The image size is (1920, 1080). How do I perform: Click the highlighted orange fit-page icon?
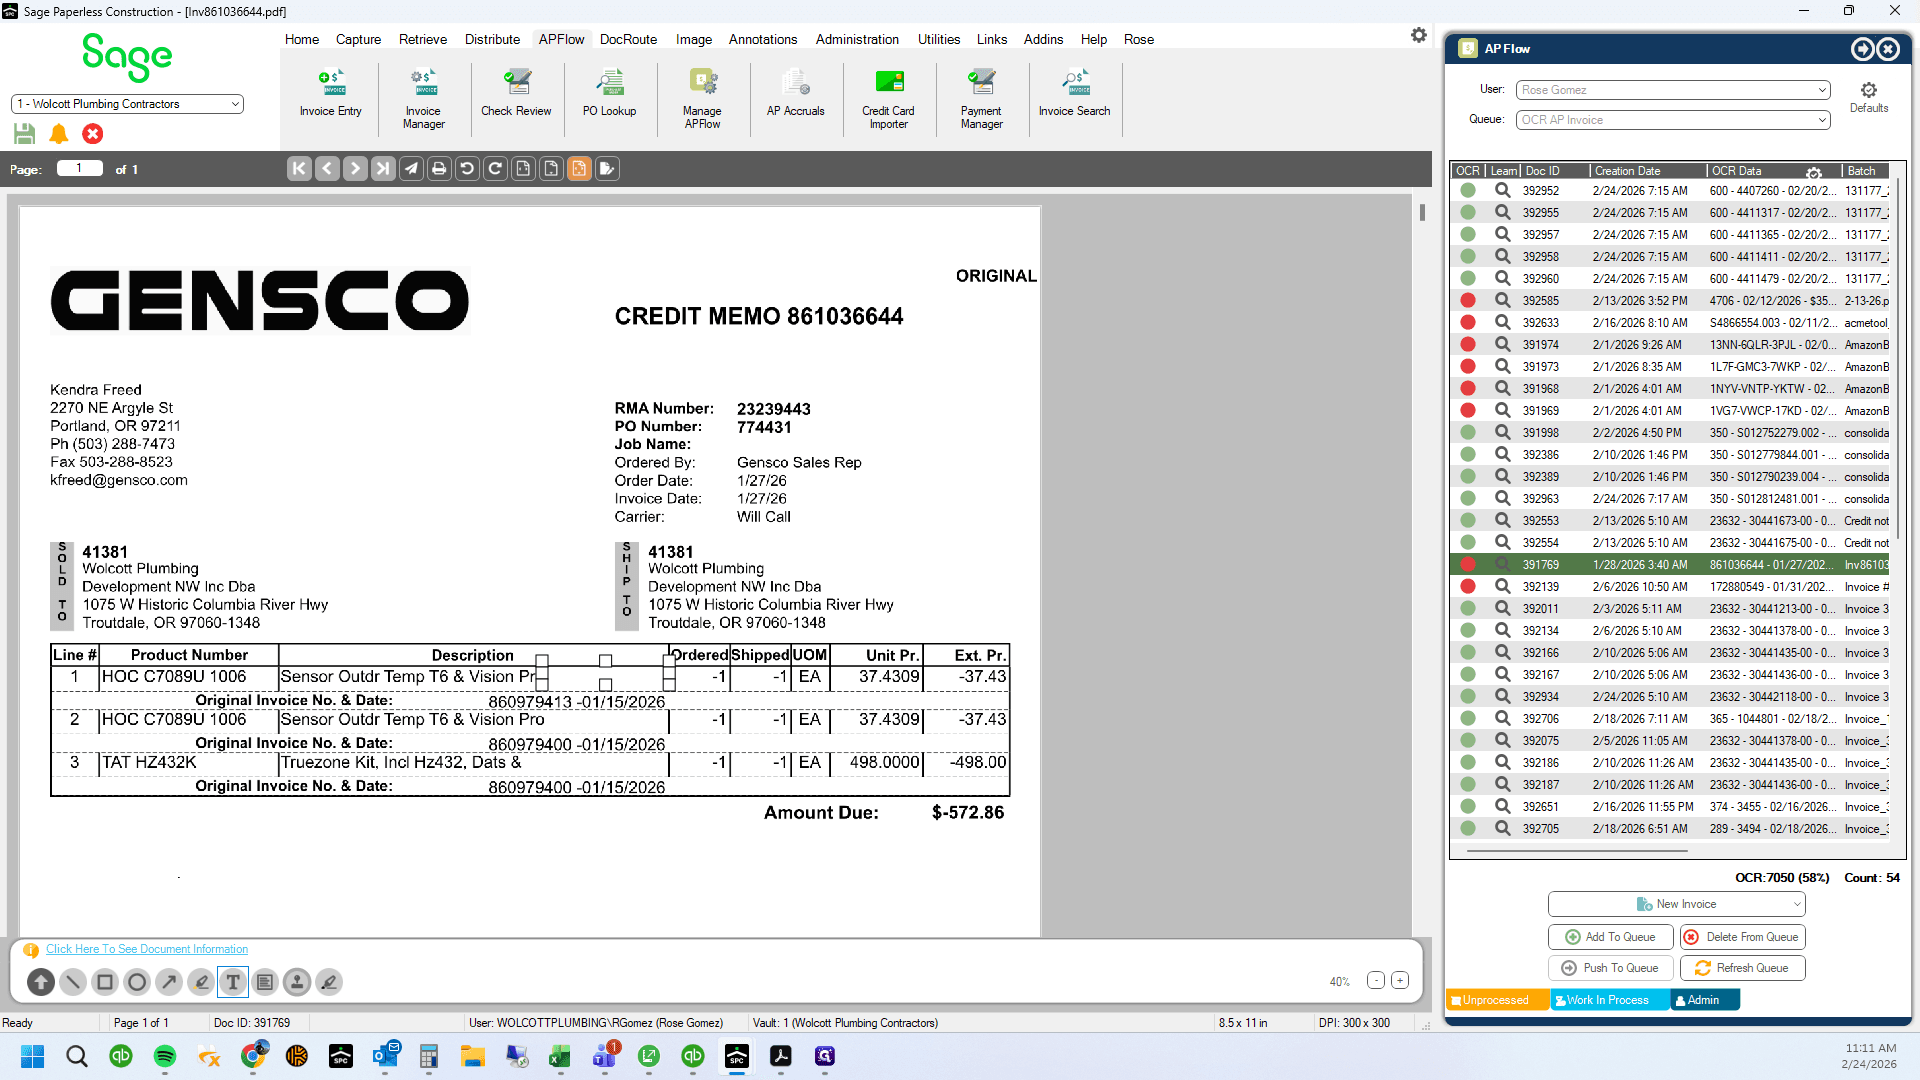click(x=579, y=169)
